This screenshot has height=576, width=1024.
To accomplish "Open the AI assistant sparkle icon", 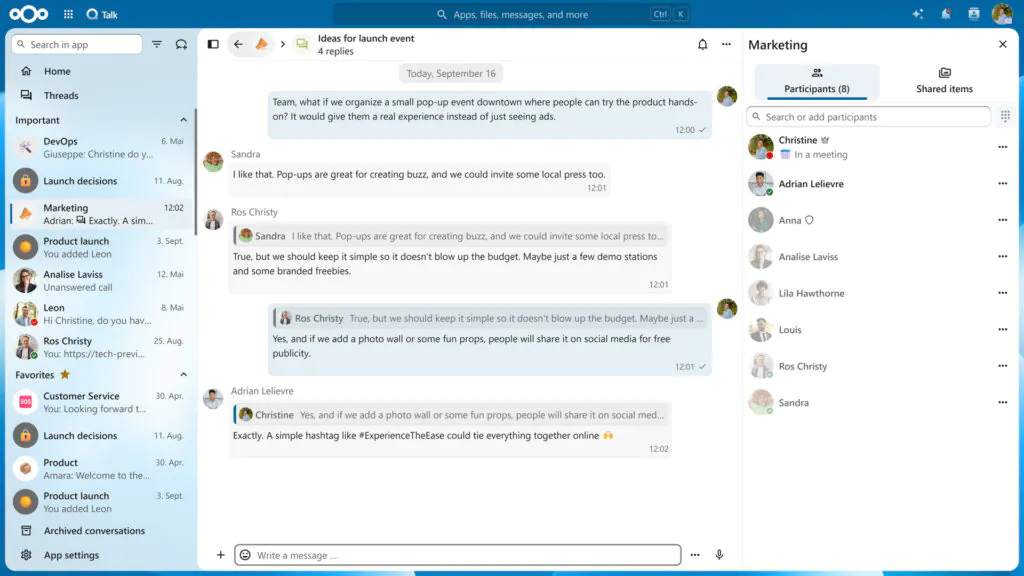I will [x=918, y=14].
